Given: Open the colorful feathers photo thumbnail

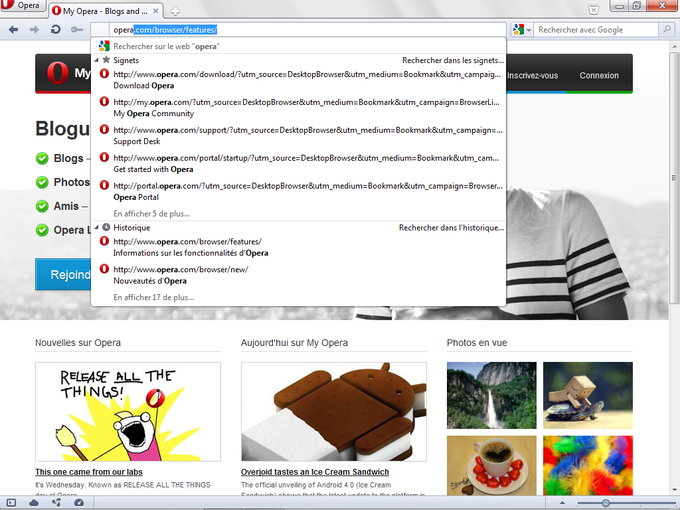Looking at the screenshot, I should click(588, 466).
